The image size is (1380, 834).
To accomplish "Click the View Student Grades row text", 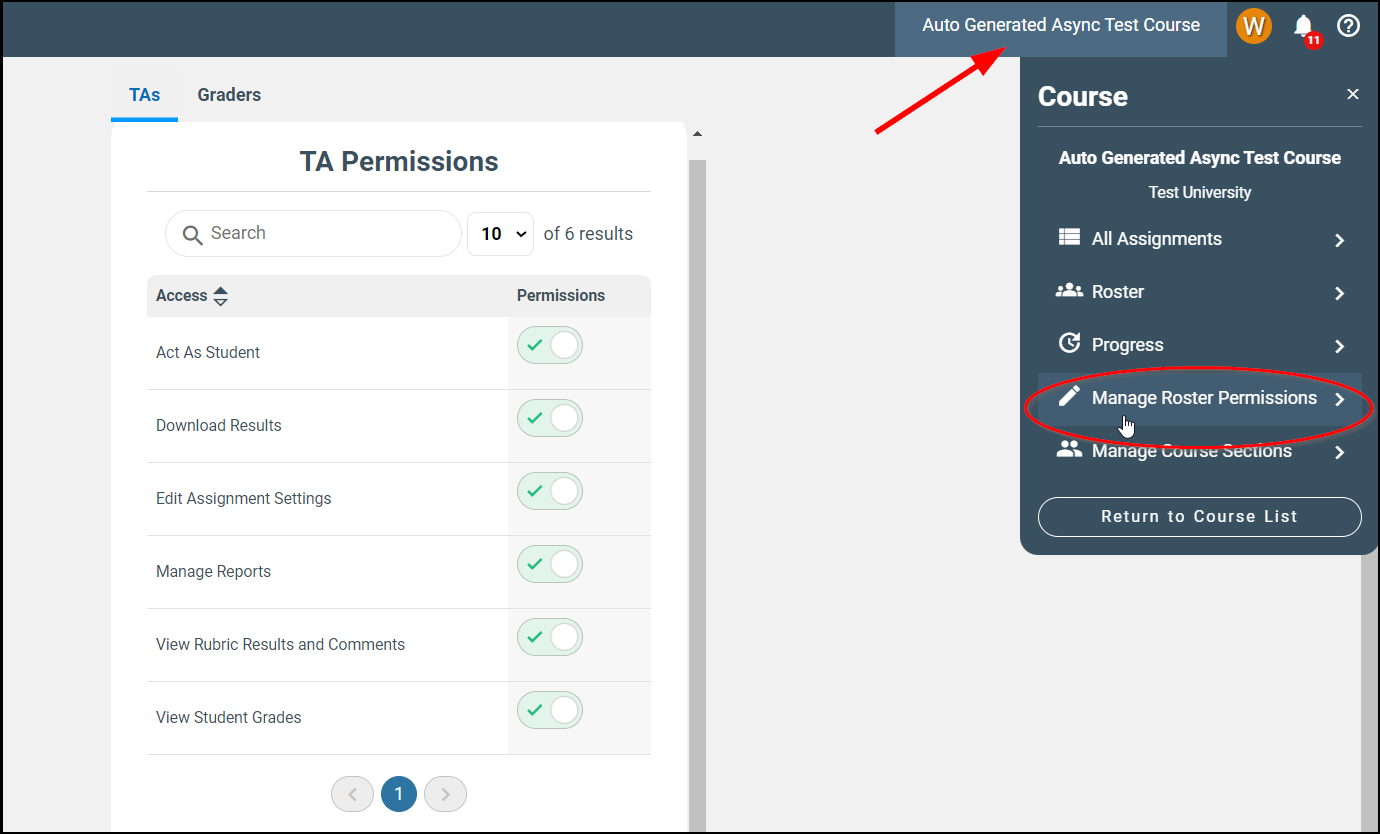I will click(x=229, y=718).
